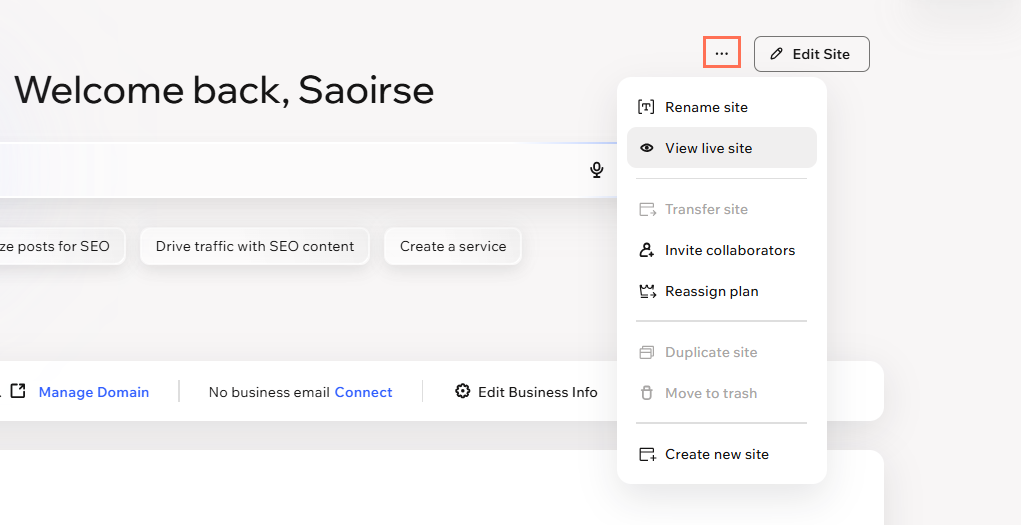Open Edit Business Info
The image size is (1021, 525).
point(525,391)
